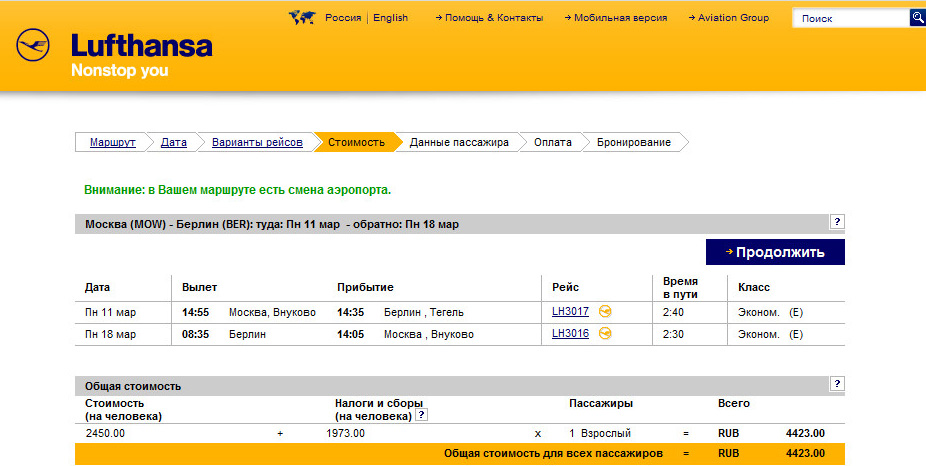Click the Lufthansa crane logo
The image size is (926, 466).
coord(33,45)
